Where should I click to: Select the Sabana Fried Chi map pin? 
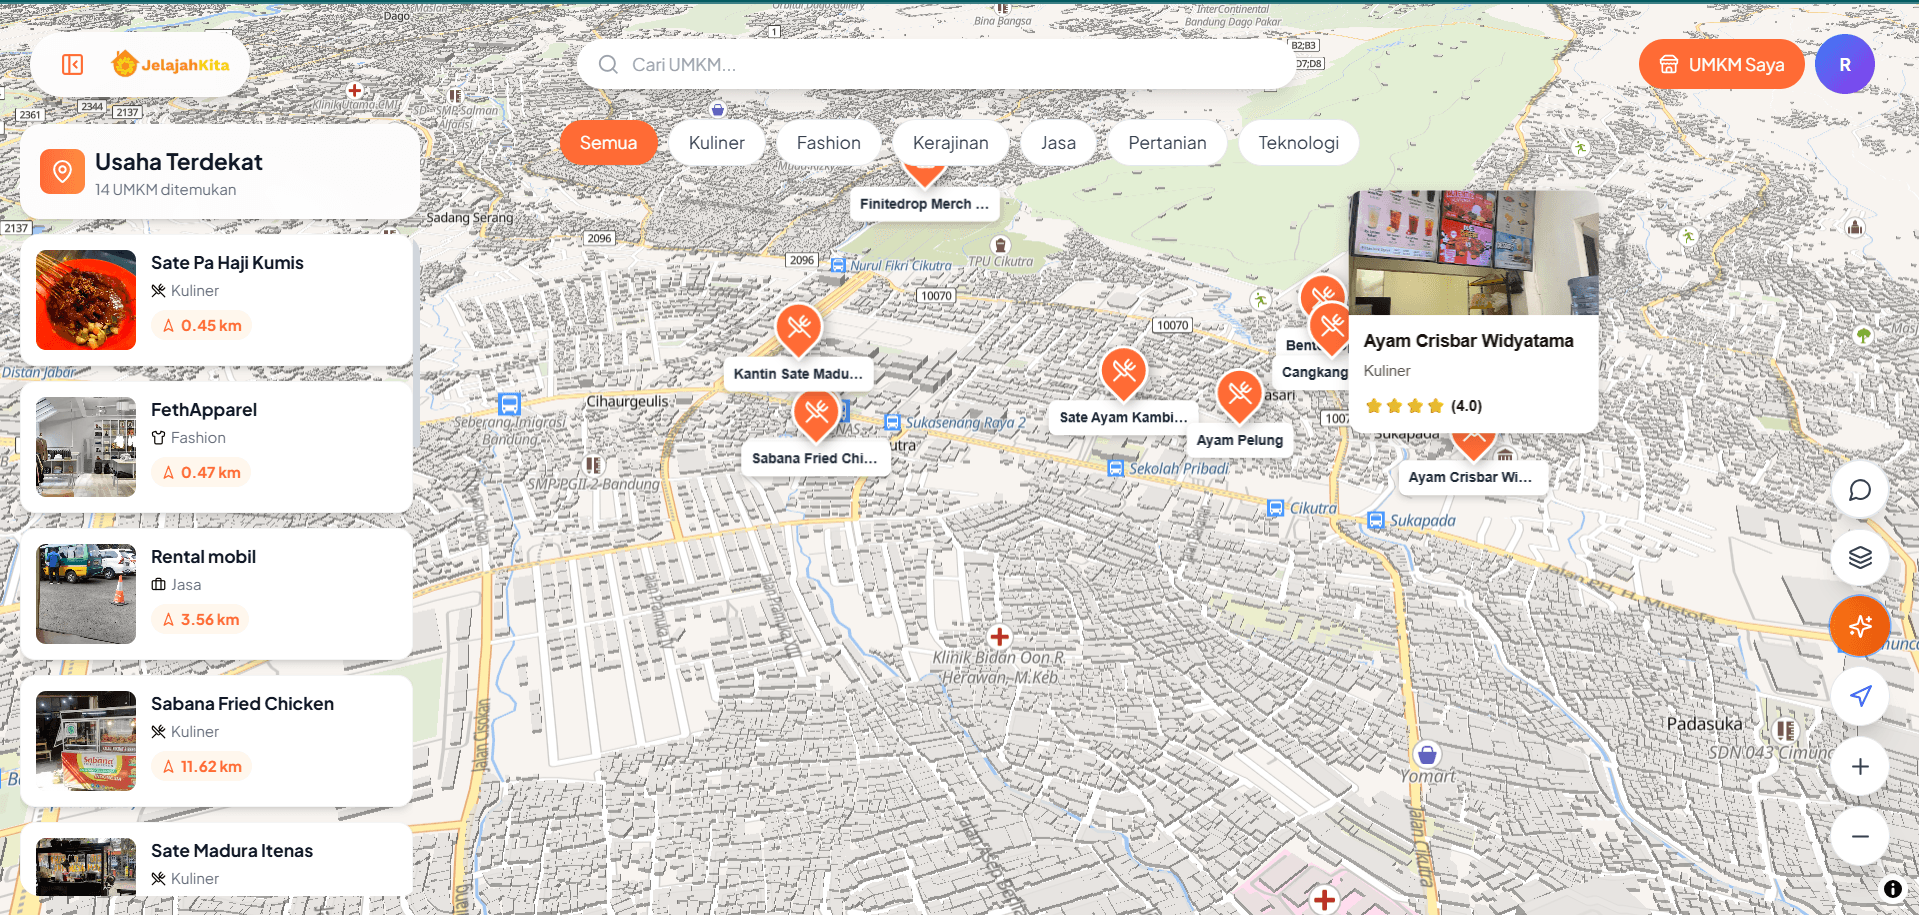[x=816, y=414]
